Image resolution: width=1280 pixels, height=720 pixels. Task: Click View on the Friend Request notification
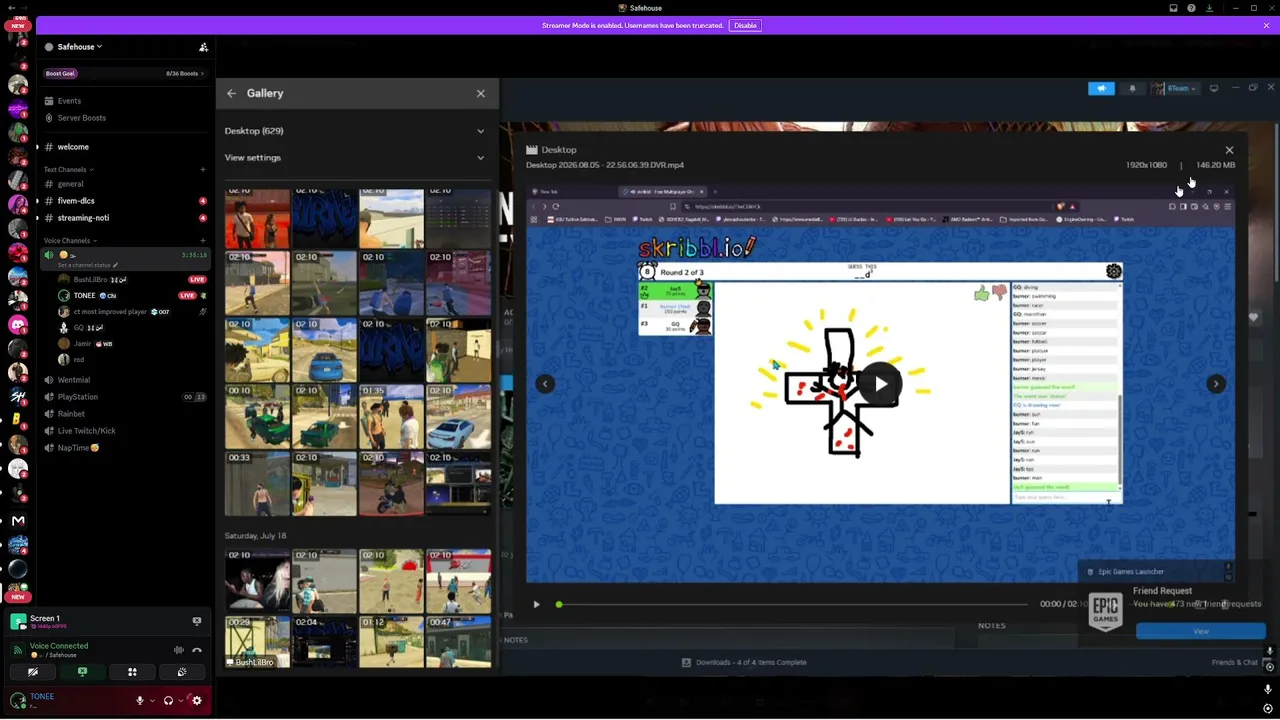[x=1201, y=631]
